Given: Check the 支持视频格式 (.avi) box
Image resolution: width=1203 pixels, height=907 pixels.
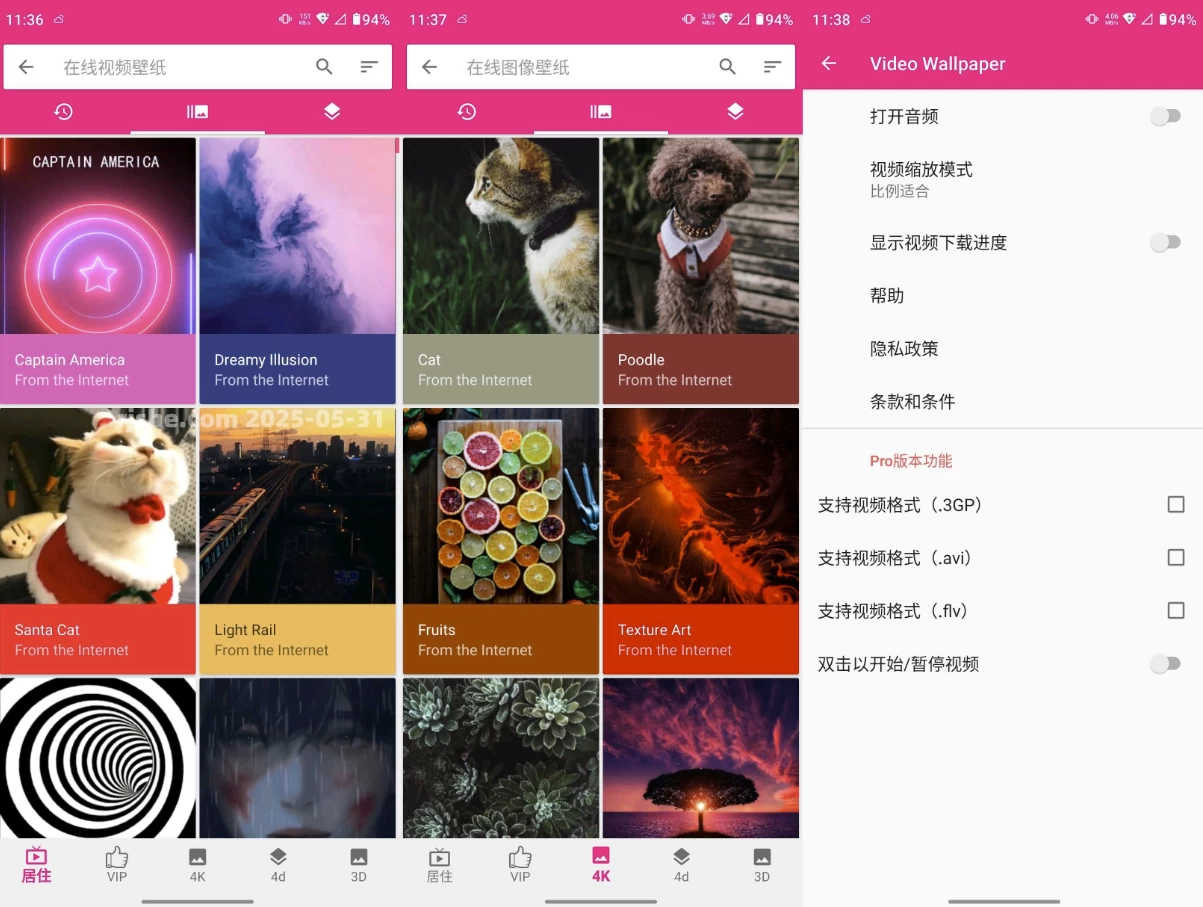Looking at the screenshot, I should (1176, 558).
